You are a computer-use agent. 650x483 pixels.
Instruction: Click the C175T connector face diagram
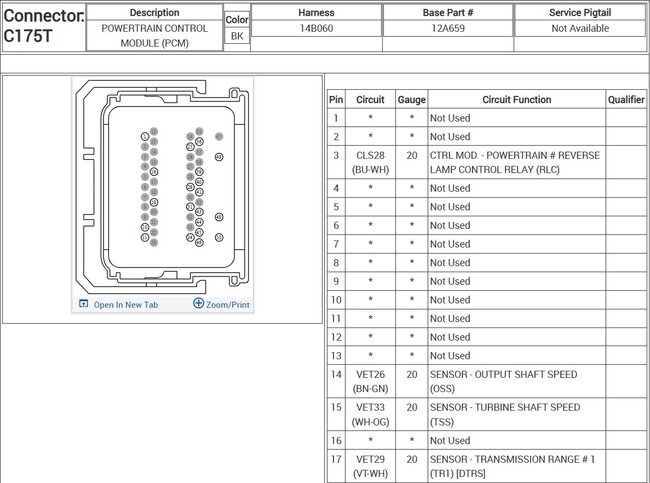[162, 187]
